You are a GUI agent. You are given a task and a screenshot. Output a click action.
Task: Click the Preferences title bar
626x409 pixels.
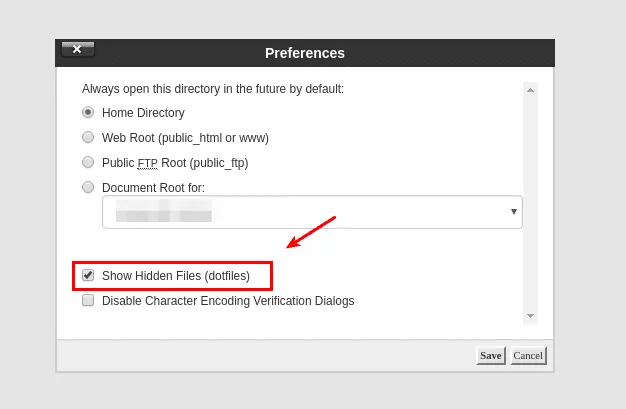[x=305, y=53]
